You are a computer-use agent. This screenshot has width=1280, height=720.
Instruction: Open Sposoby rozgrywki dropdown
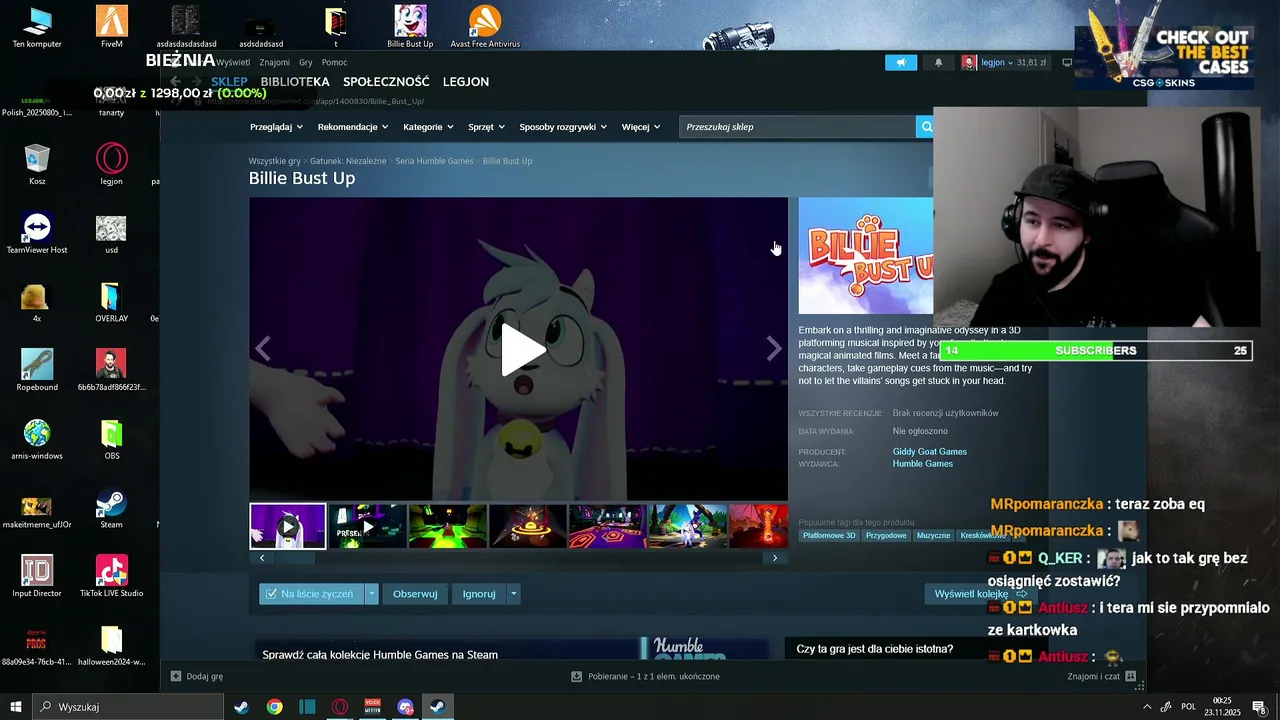563,127
